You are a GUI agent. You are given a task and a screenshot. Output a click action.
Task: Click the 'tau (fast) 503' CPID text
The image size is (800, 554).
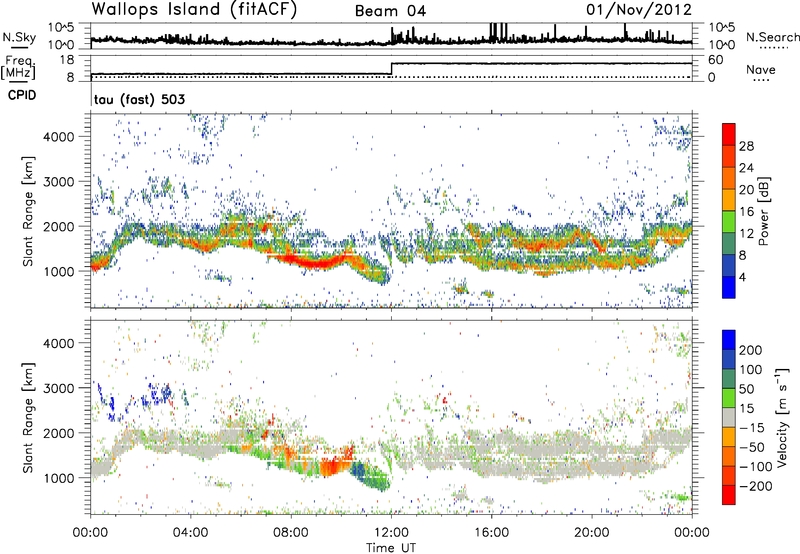[139, 99]
